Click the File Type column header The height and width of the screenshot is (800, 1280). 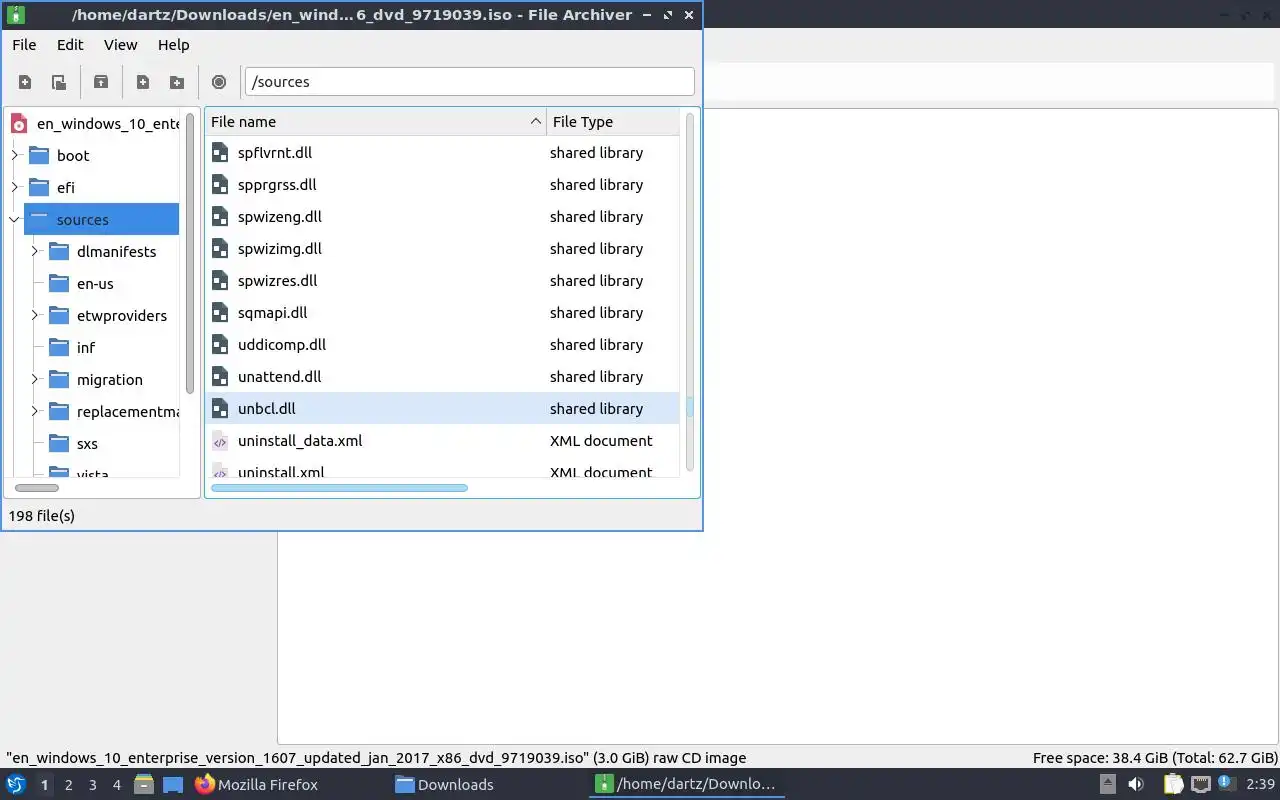click(x=612, y=122)
